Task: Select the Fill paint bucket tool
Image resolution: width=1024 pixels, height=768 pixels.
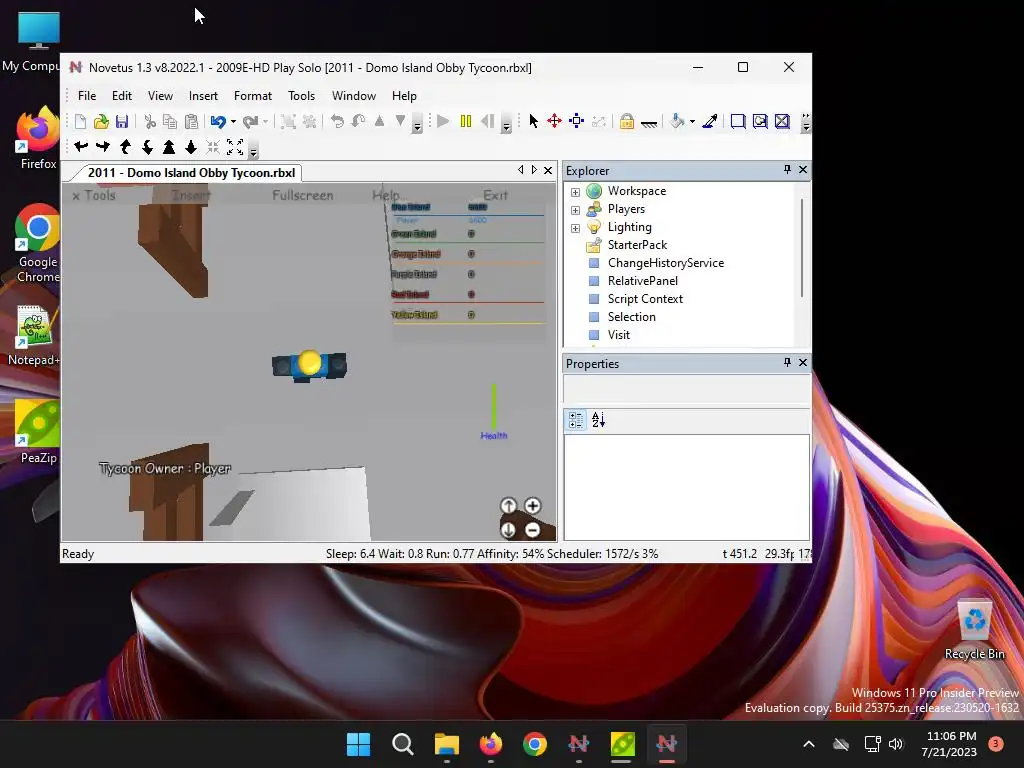Action: click(677, 121)
